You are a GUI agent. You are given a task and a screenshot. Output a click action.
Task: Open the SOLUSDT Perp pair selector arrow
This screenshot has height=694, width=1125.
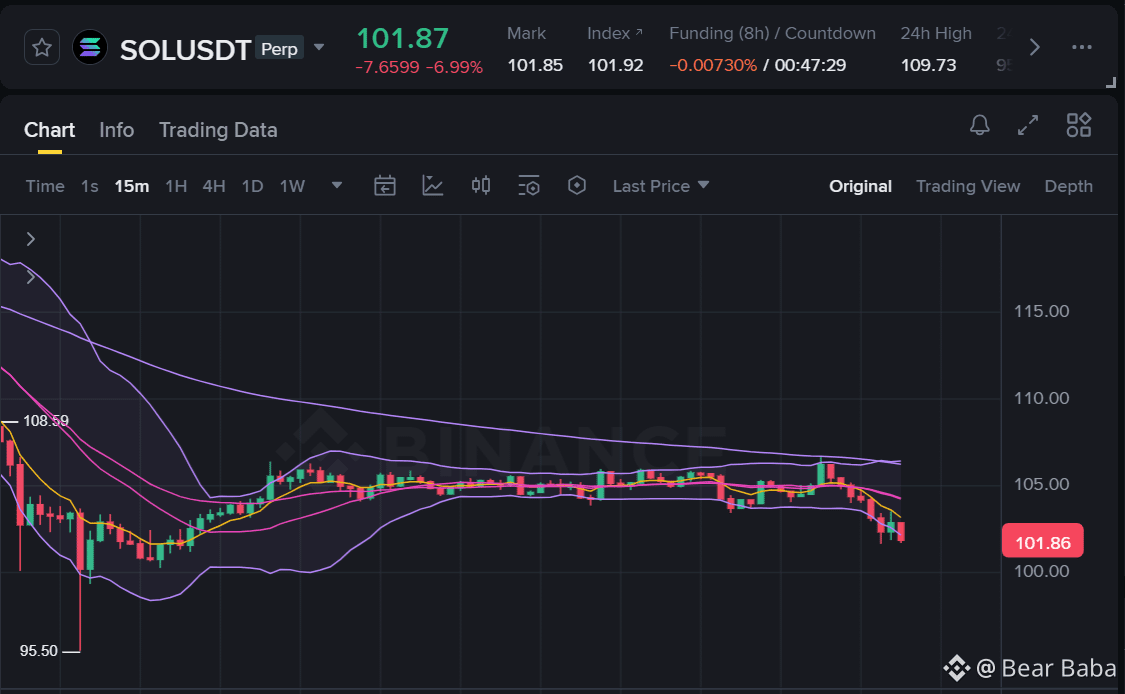pos(319,48)
